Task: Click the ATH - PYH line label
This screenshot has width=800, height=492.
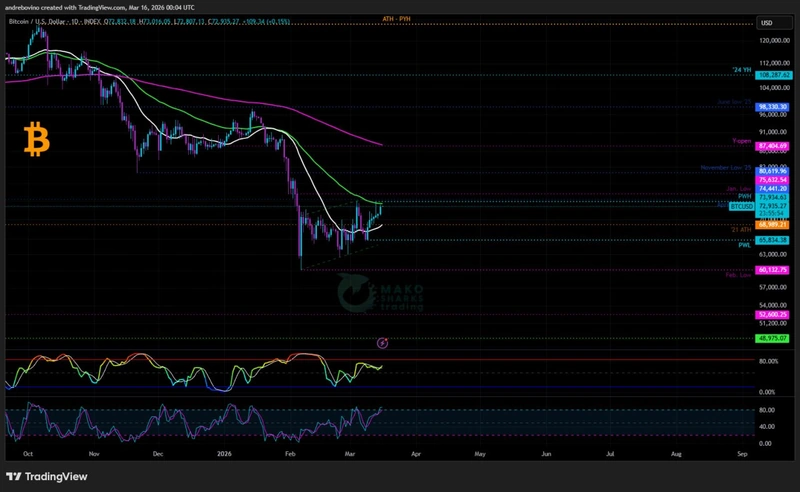Action: [x=396, y=19]
